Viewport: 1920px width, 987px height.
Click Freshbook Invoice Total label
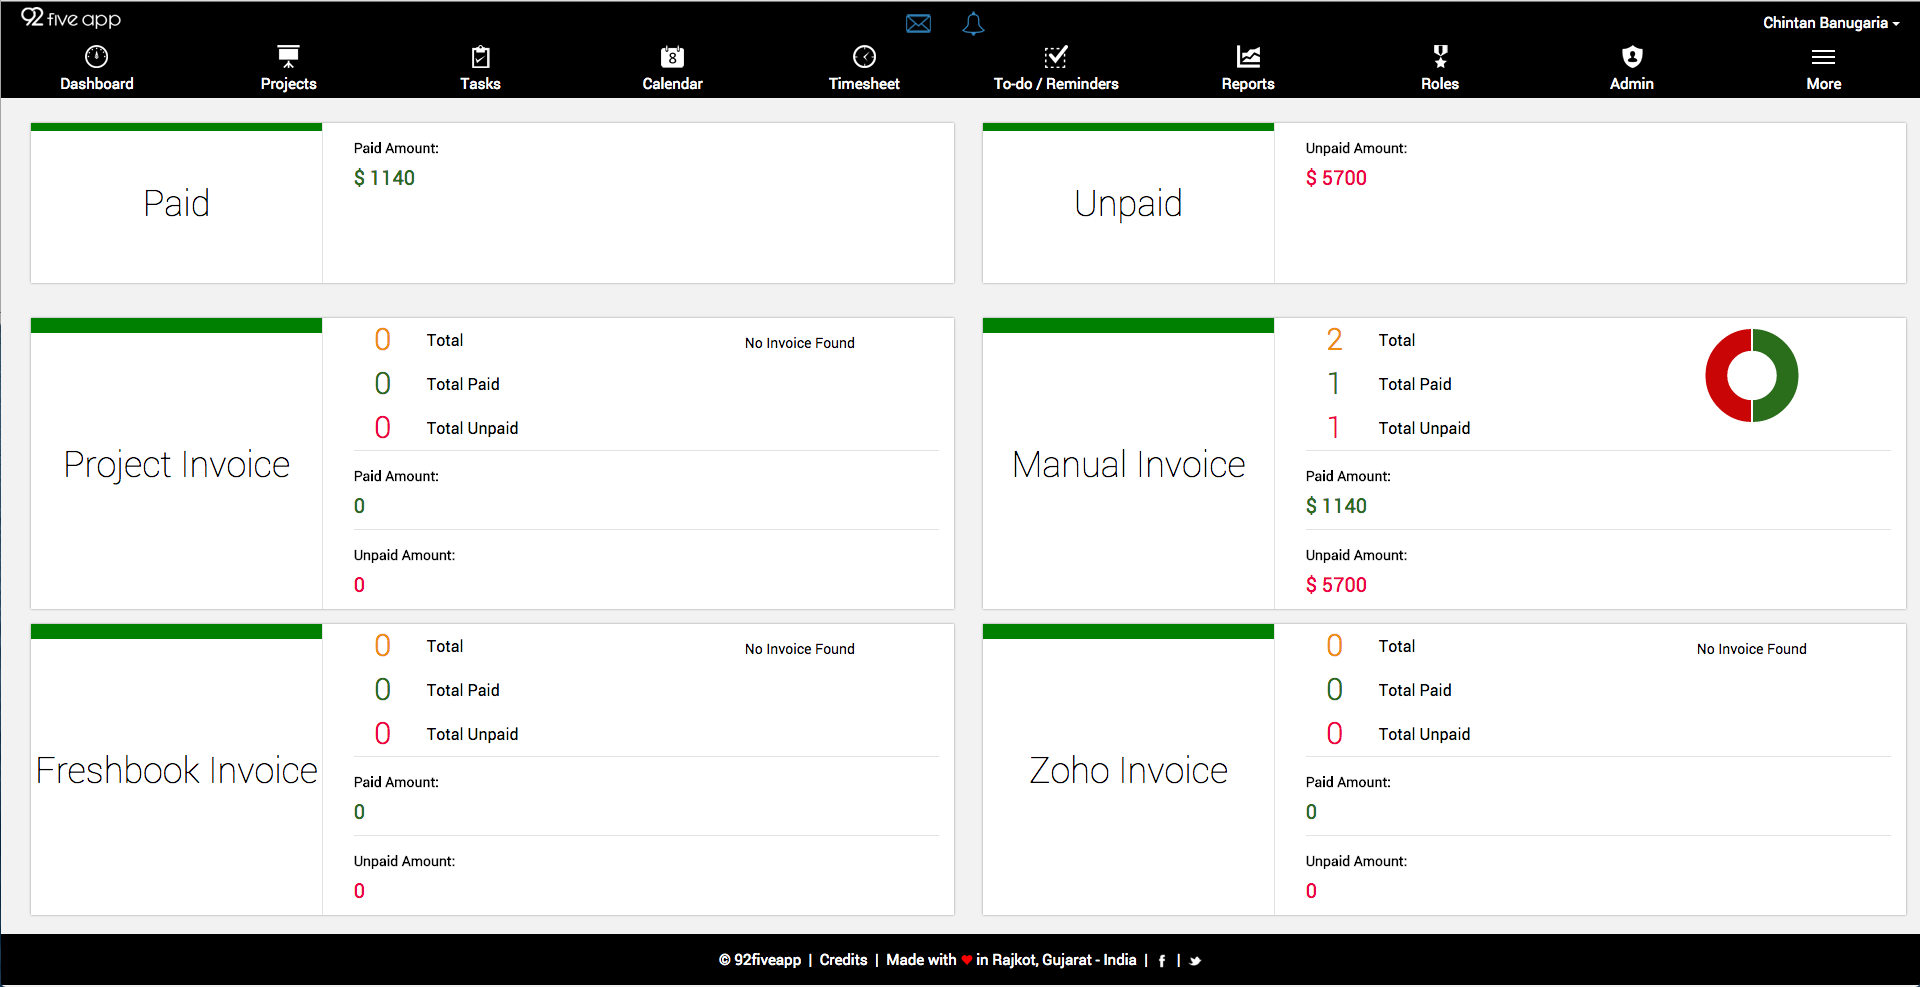[x=445, y=646]
